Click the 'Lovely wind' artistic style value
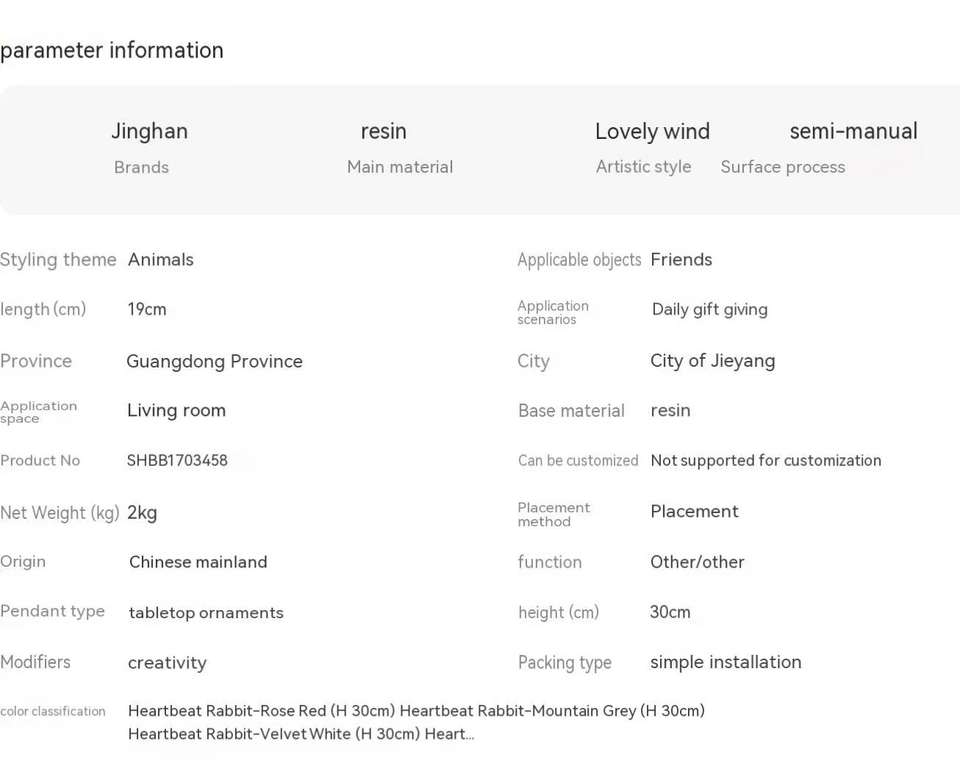The image size is (960, 763). coord(652,132)
